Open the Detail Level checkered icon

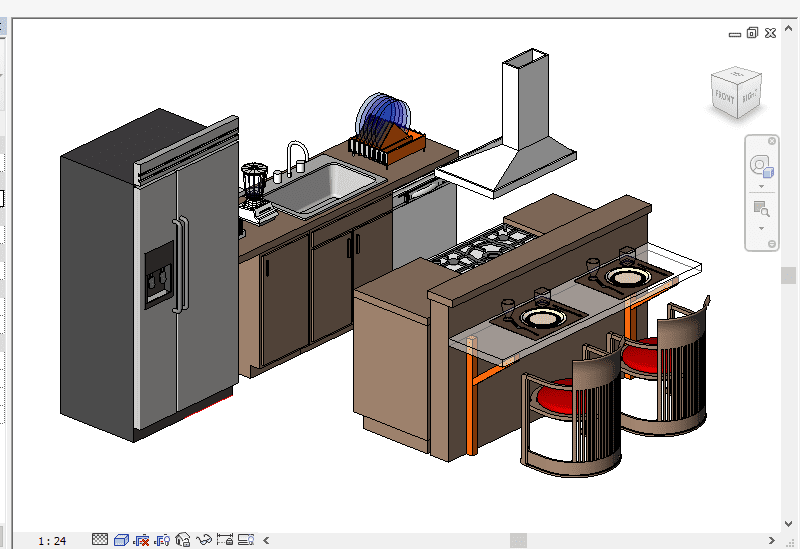click(x=100, y=540)
